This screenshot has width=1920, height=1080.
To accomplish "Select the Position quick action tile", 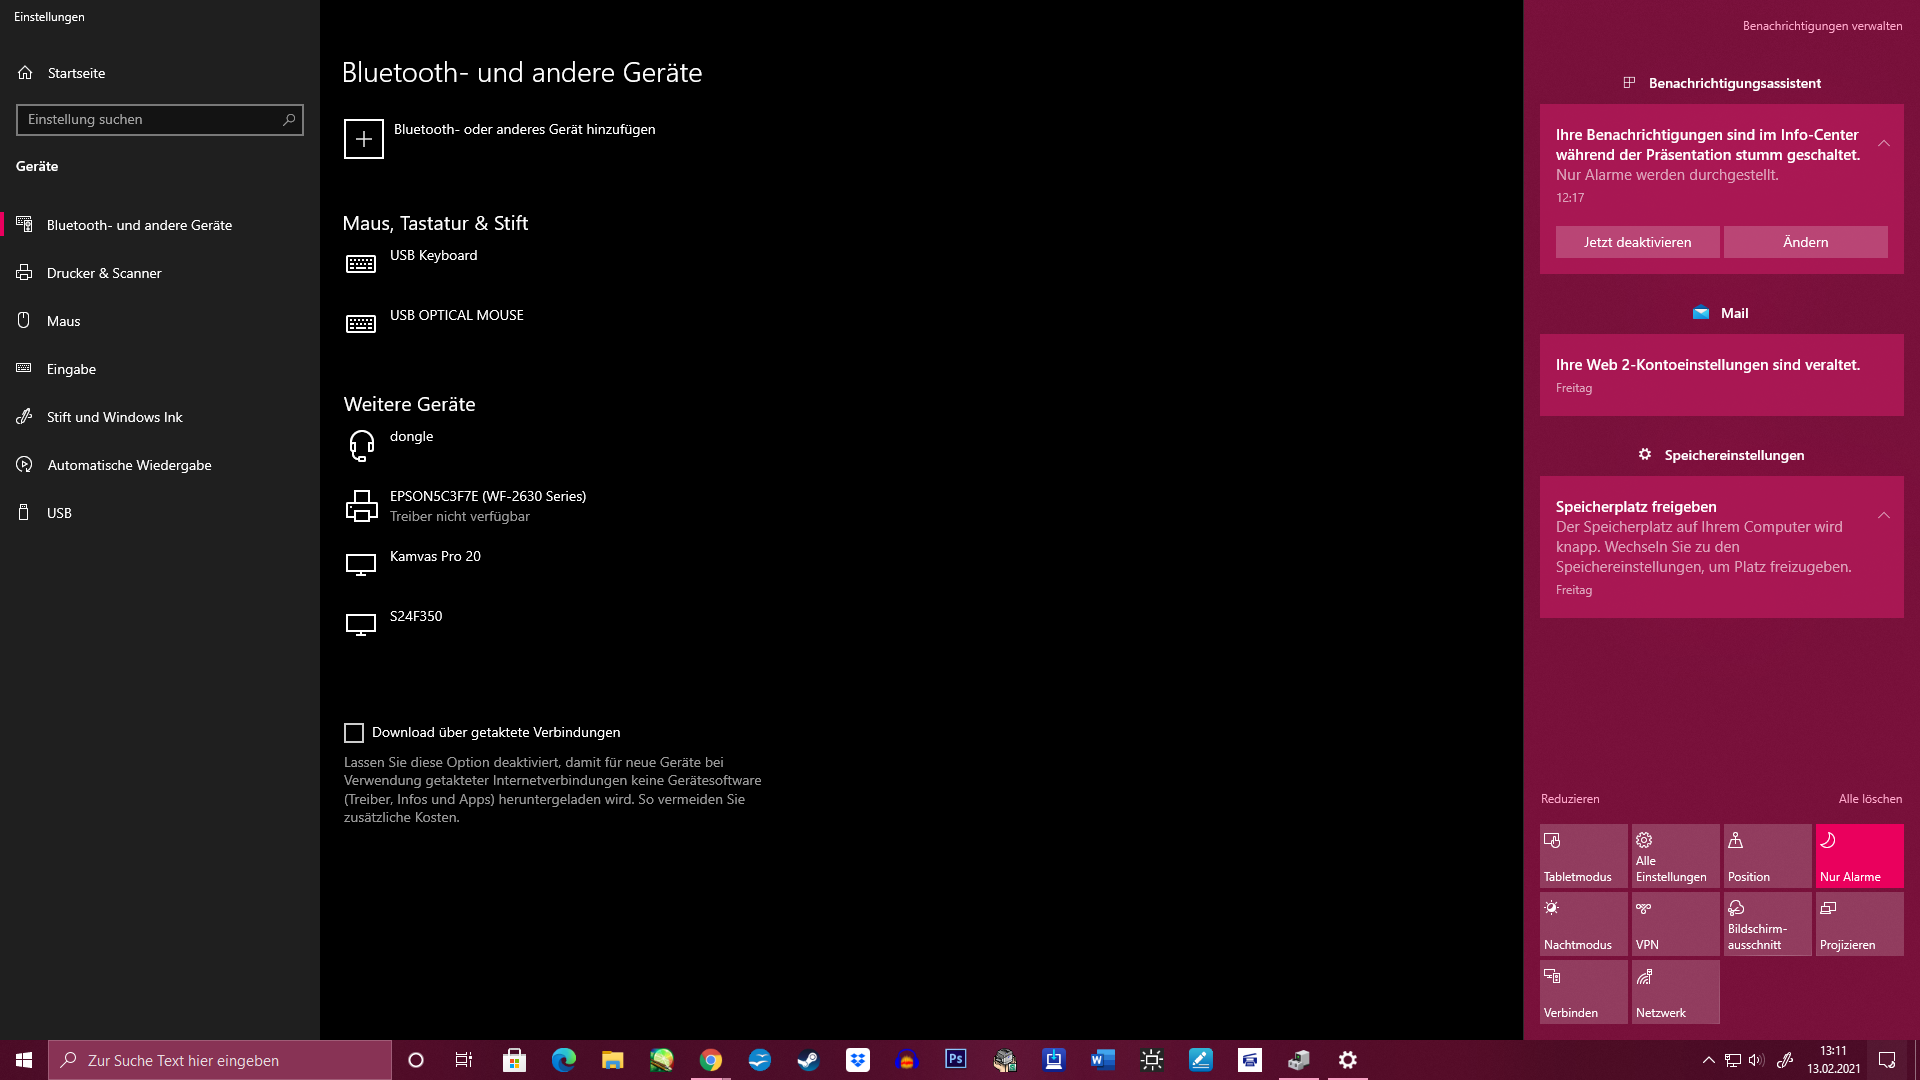I will (x=1767, y=855).
